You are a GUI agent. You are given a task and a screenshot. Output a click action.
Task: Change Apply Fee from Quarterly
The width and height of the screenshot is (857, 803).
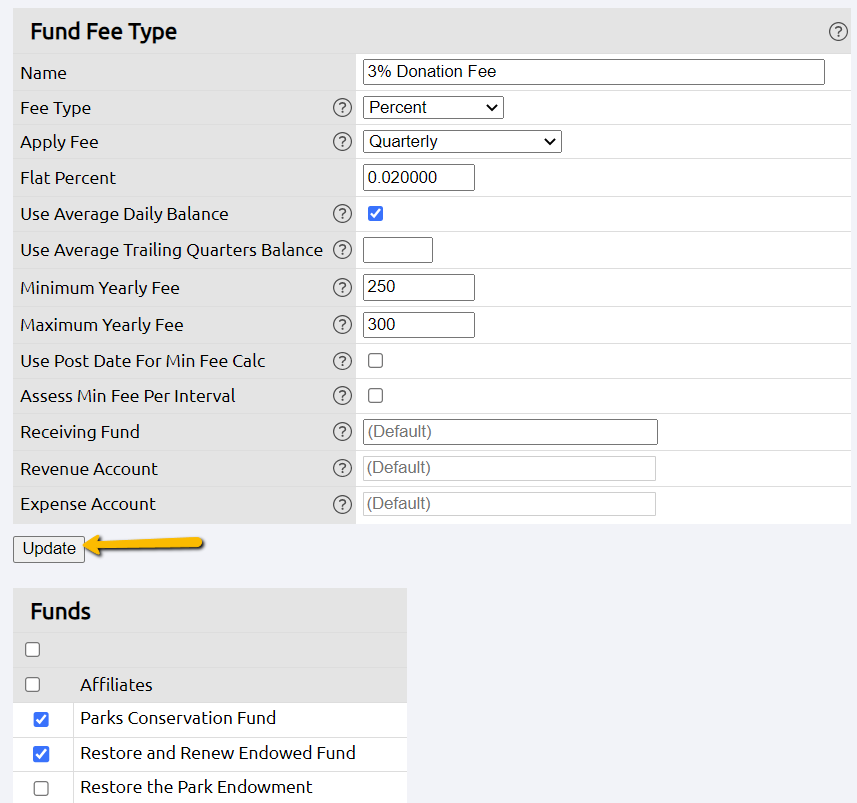tap(461, 141)
